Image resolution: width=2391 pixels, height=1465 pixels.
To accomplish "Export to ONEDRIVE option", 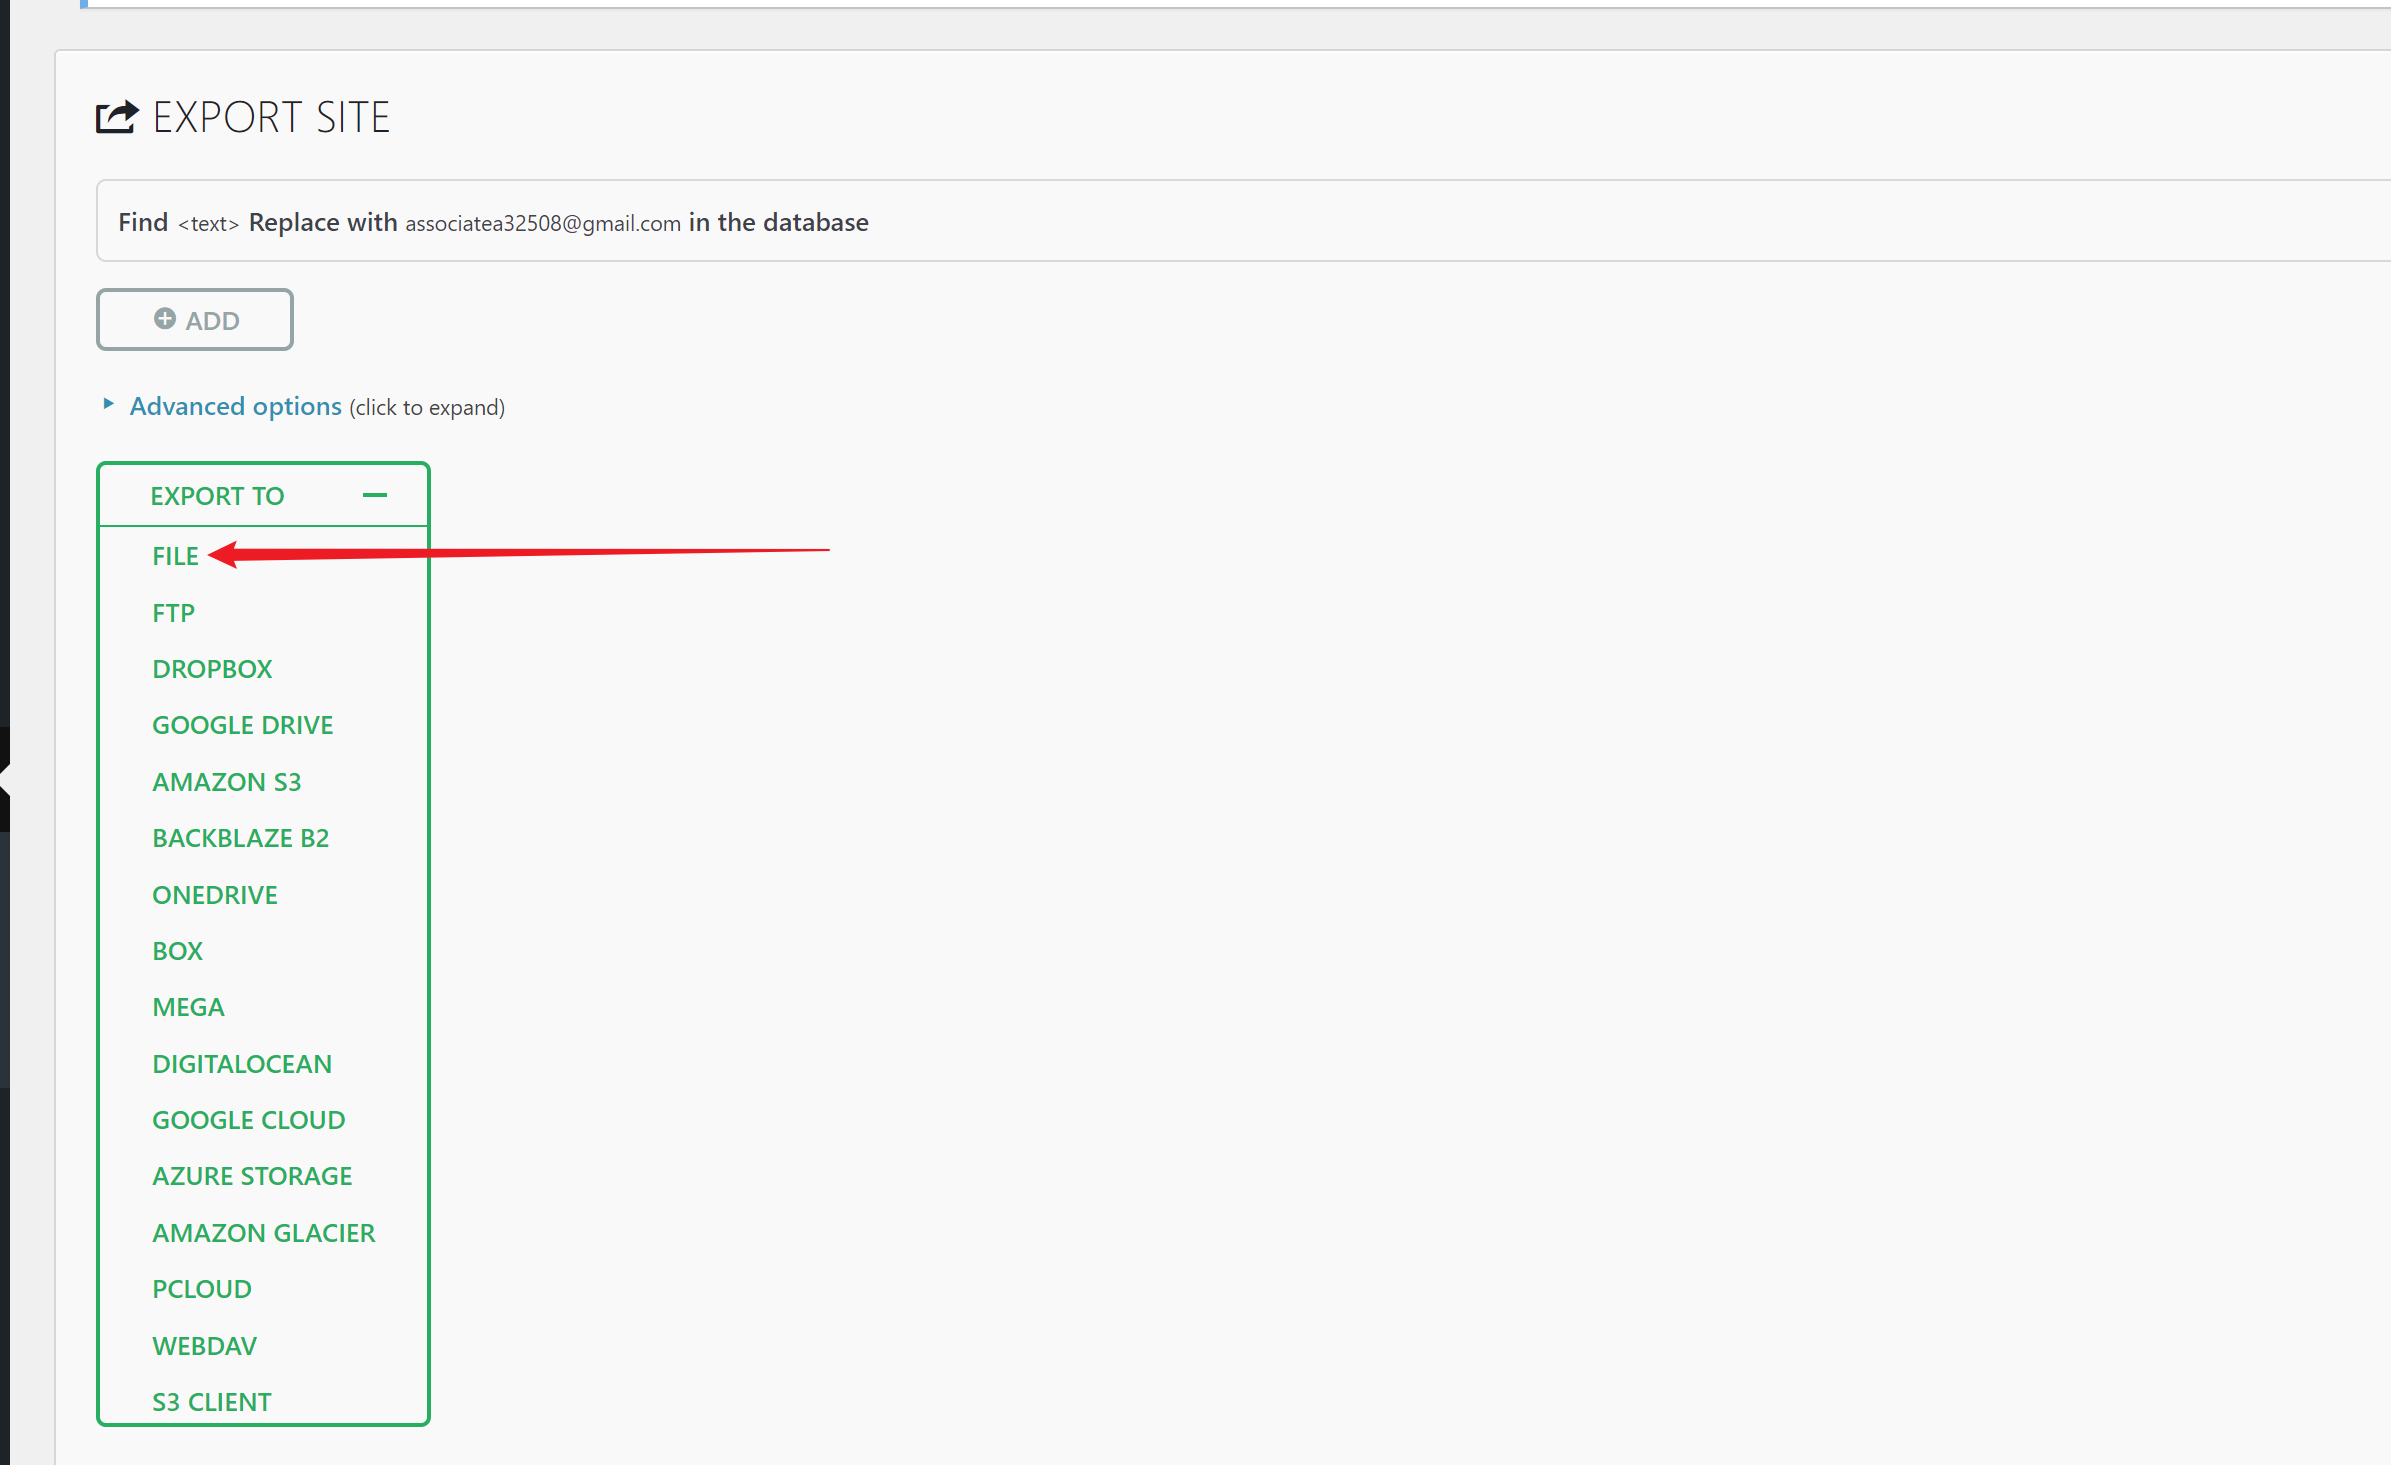I will pos(215,895).
